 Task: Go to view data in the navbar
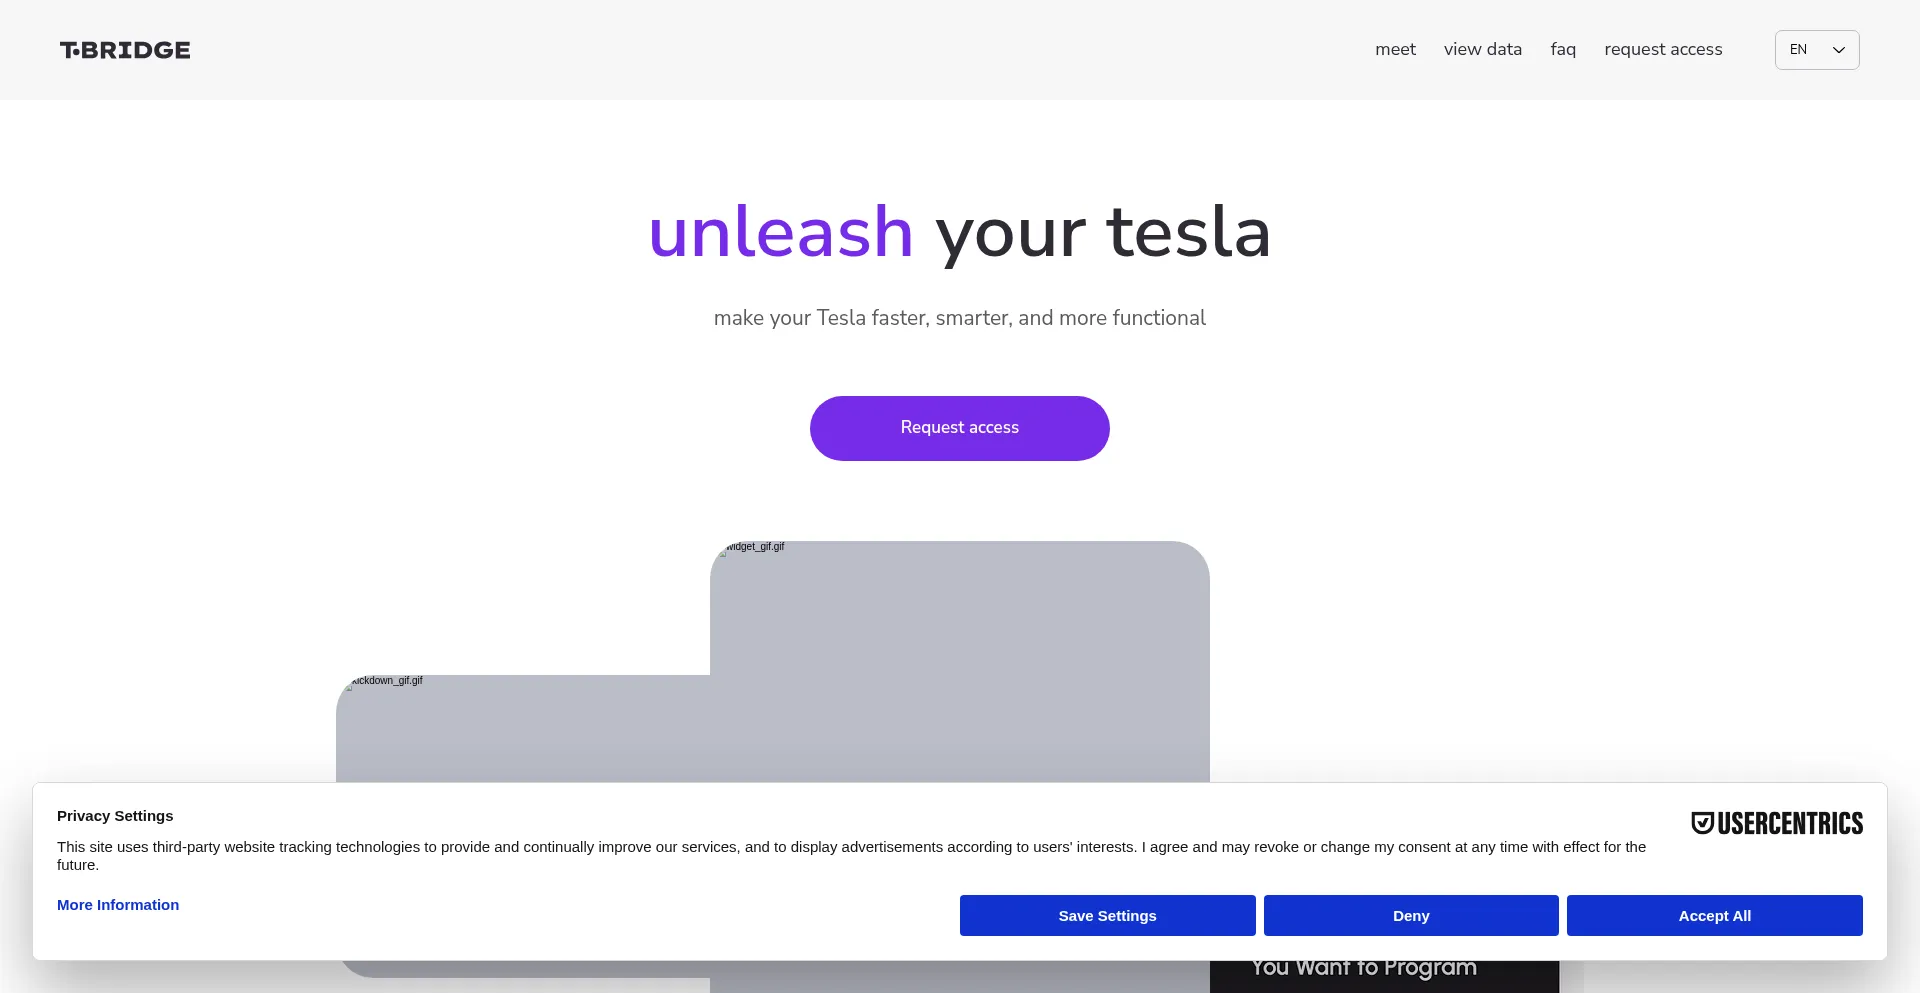(x=1482, y=50)
